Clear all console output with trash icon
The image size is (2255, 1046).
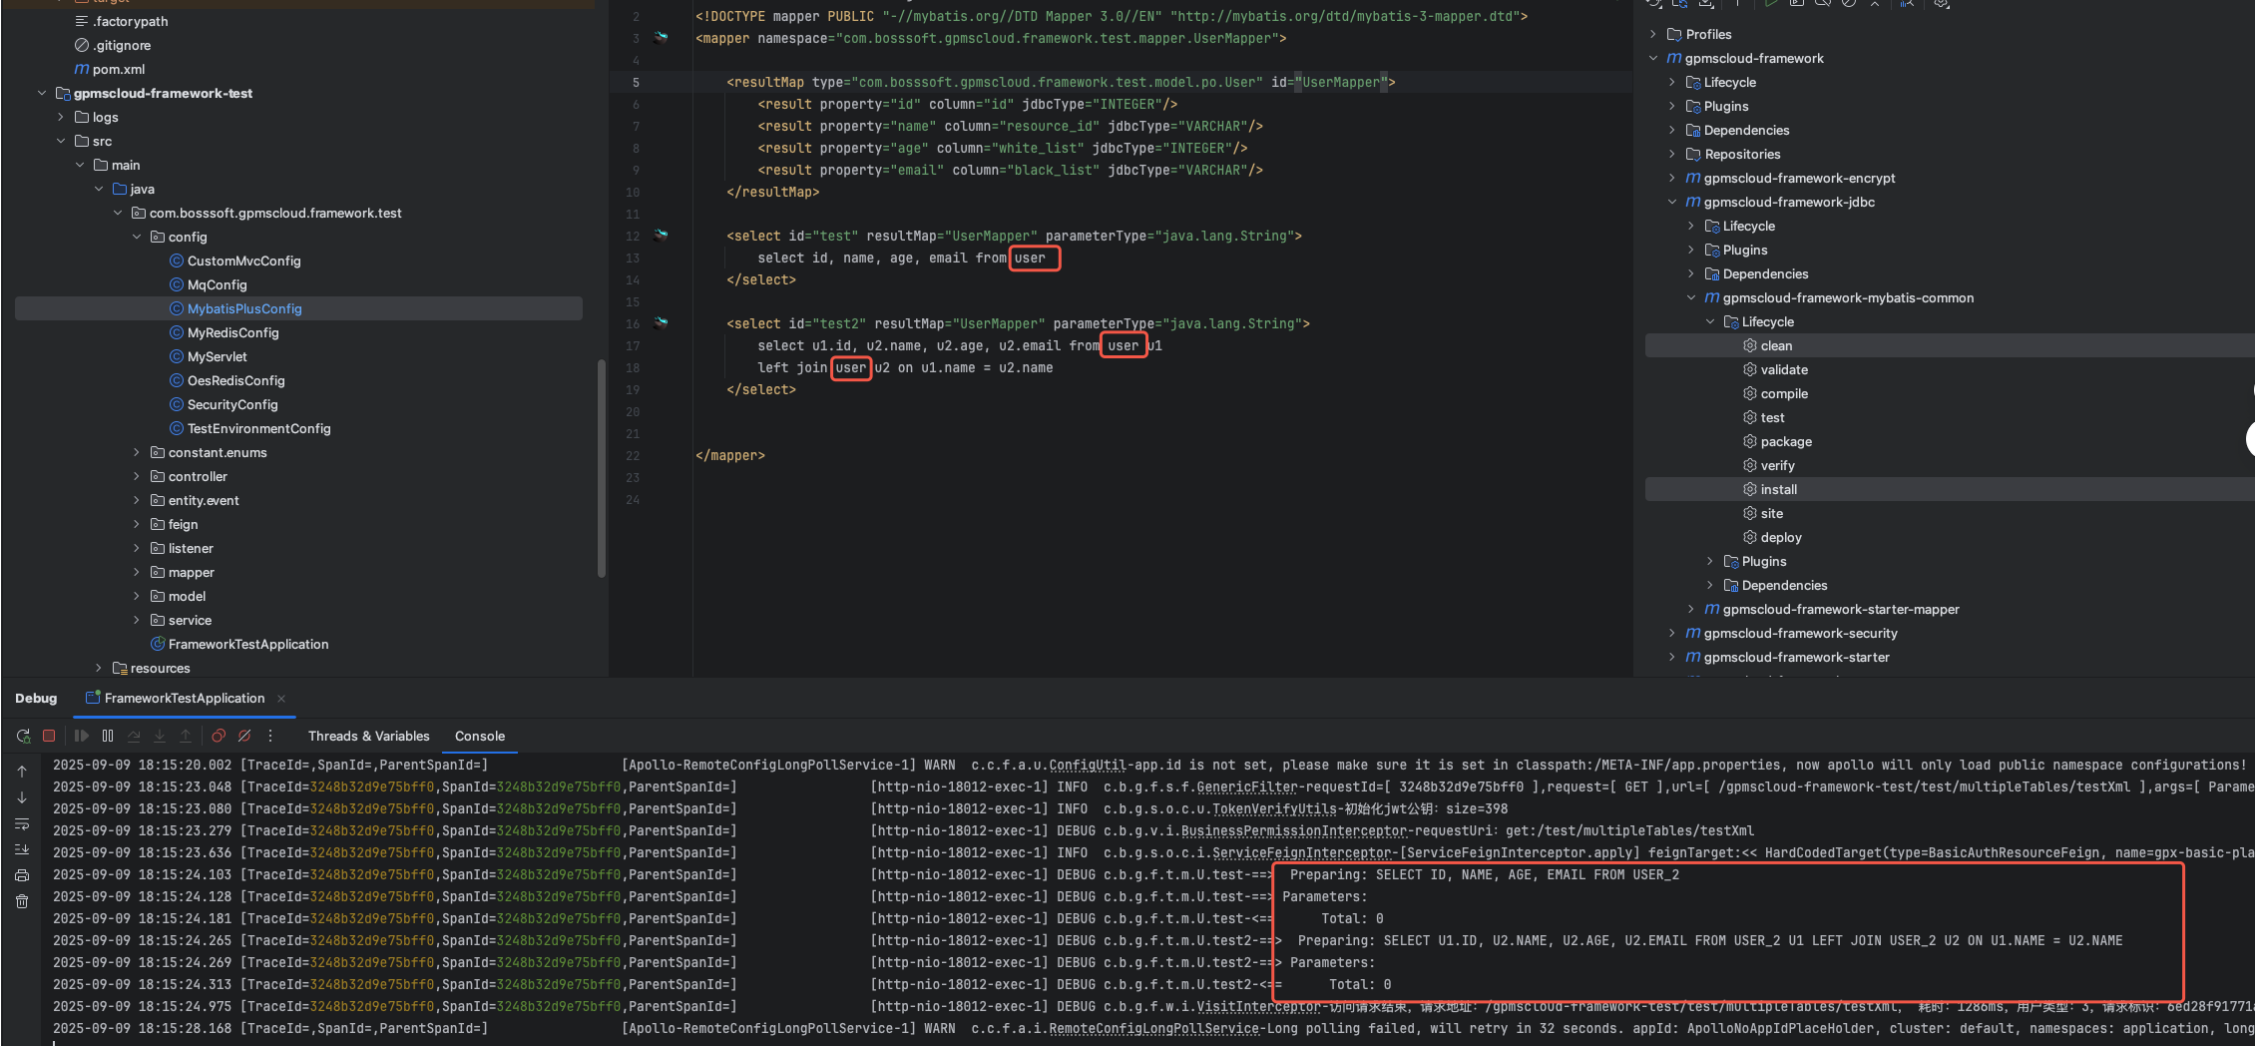(22, 902)
